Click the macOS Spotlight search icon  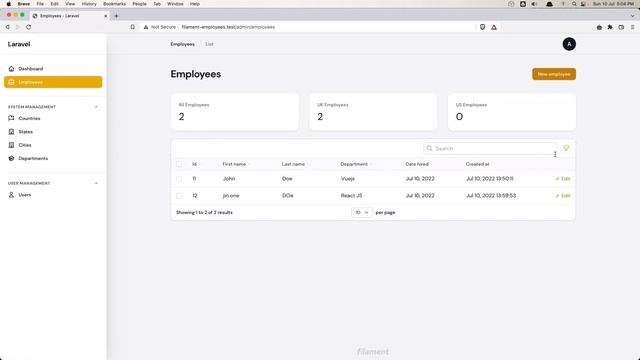574,4
